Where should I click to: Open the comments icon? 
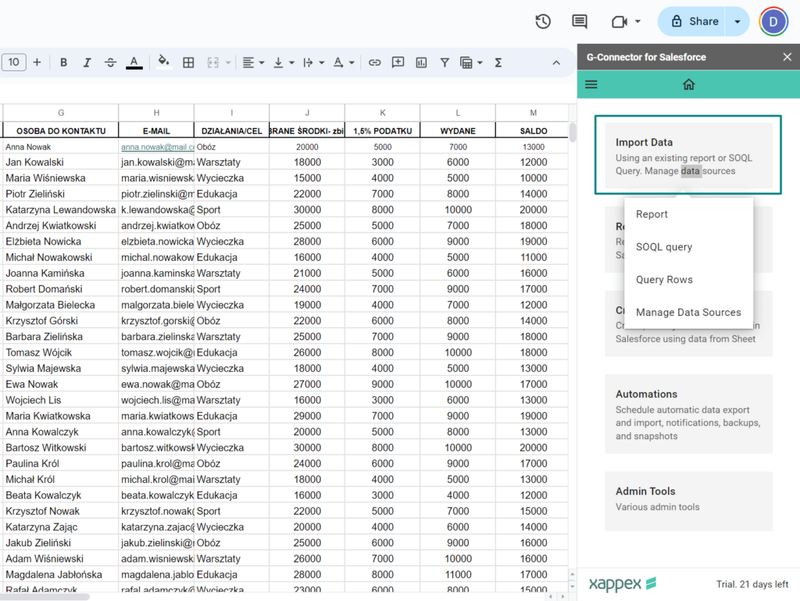click(x=580, y=21)
